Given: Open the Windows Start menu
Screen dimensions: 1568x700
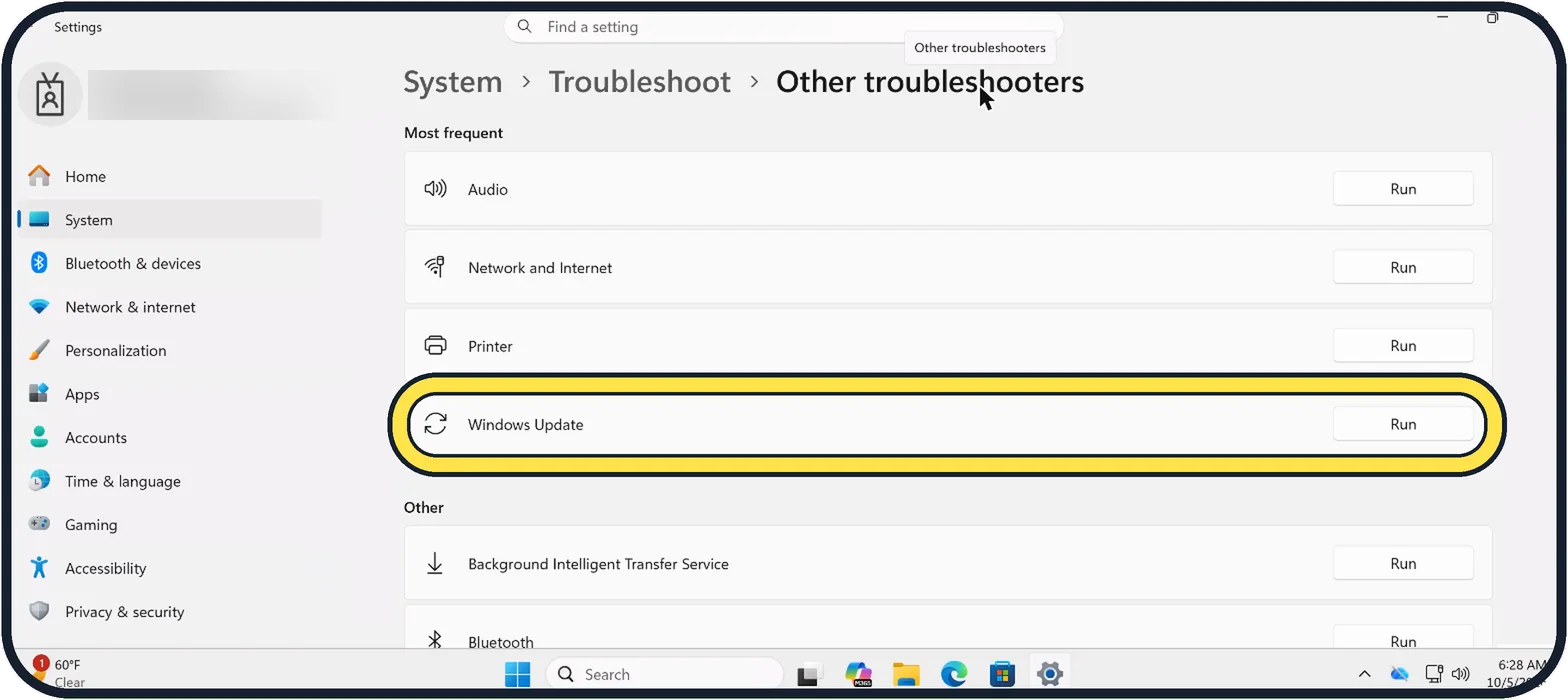Looking at the screenshot, I should point(518,674).
